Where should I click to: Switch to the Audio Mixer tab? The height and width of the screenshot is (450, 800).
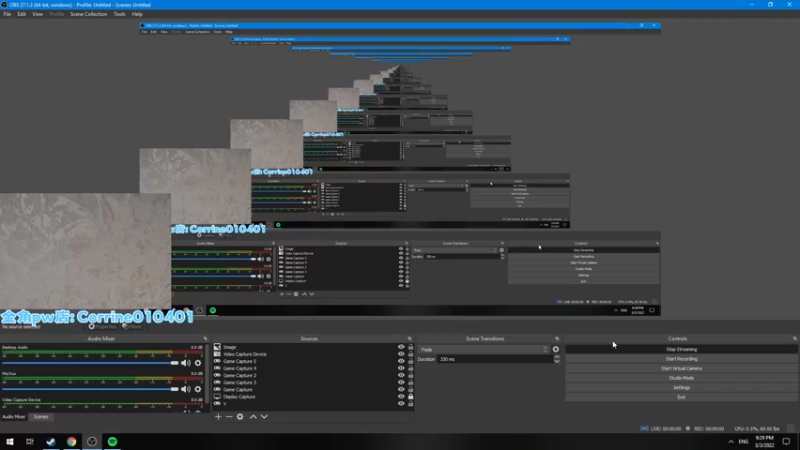tap(14, 417)
